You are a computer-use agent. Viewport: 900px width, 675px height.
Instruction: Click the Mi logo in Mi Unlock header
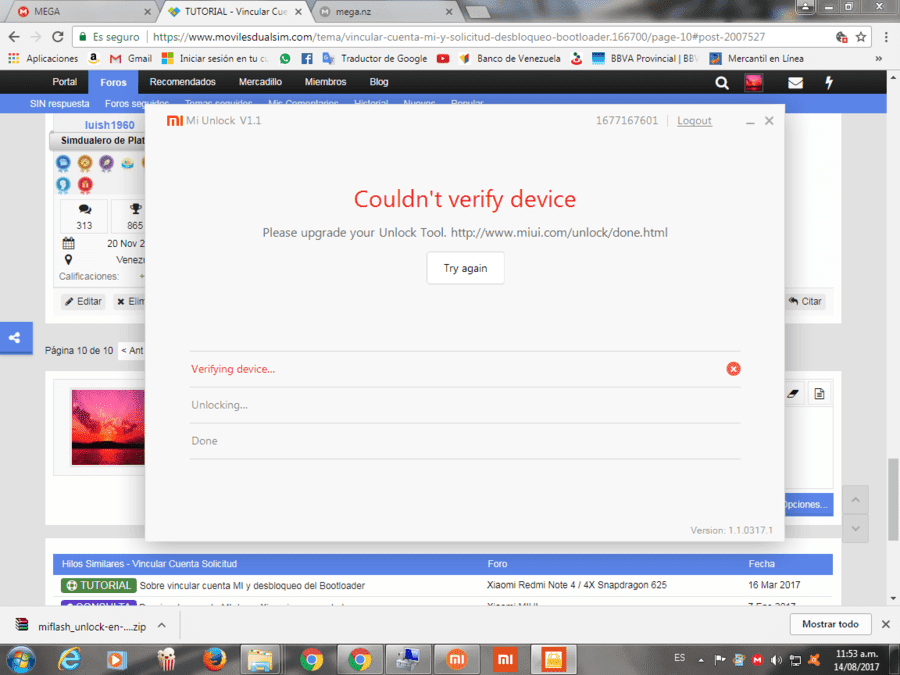(x=174, y=121)
